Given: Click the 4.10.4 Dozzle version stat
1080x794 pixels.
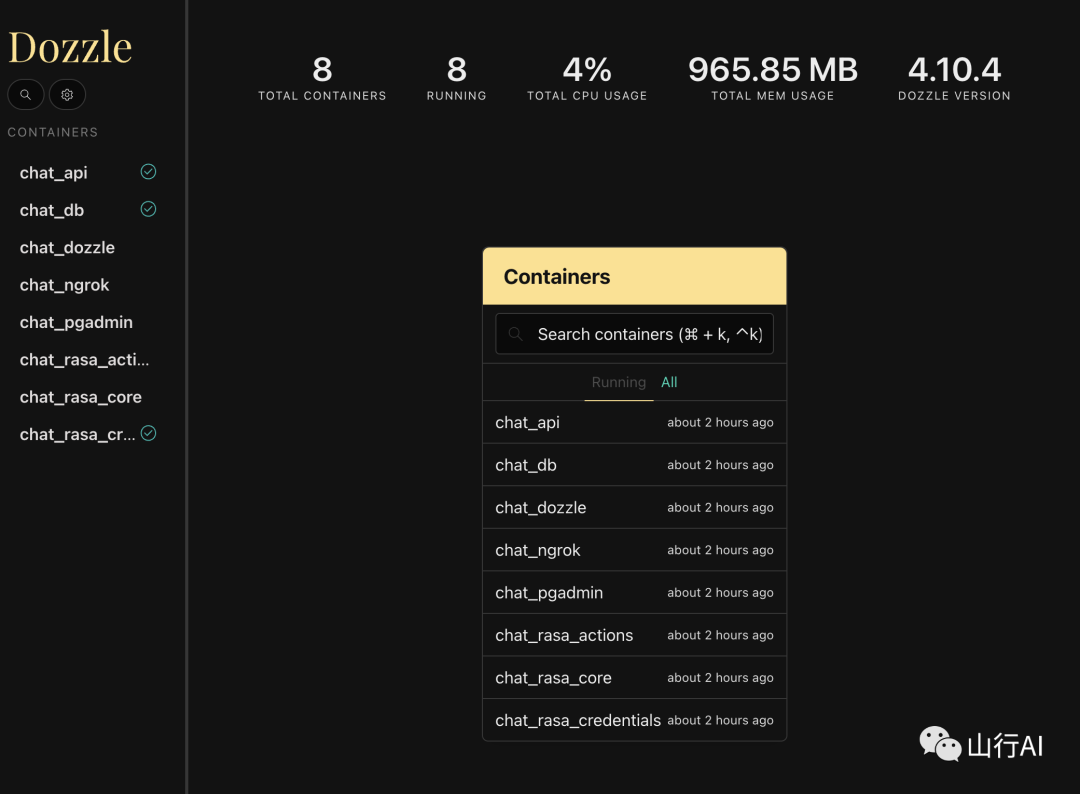Looking at the screenshot, I should [x=955, y=78].
